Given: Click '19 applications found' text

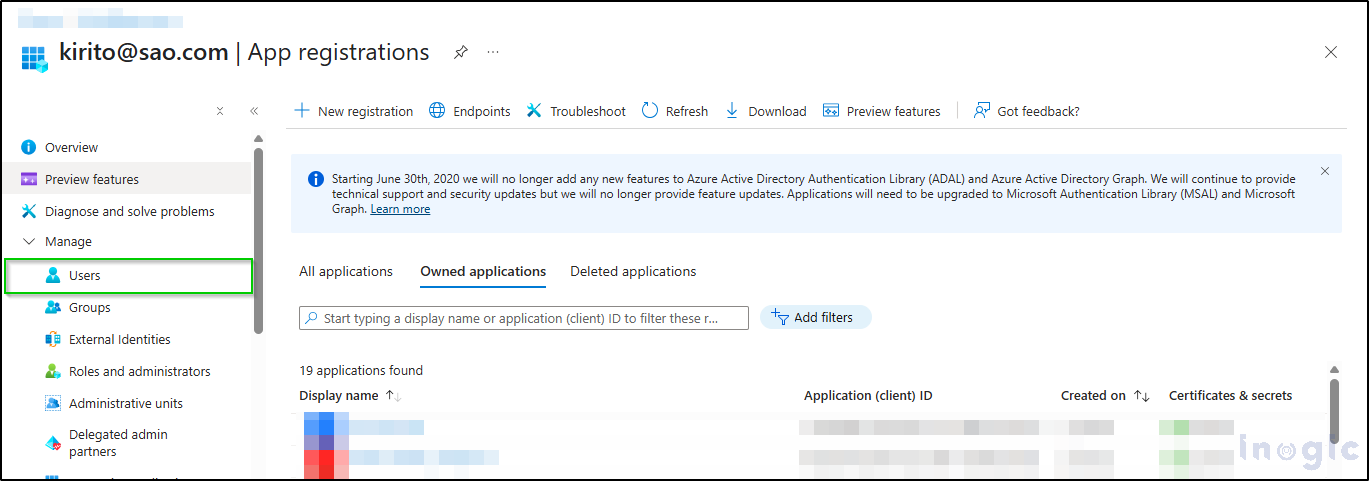Looking at the screenshot, I should point(361,371).
